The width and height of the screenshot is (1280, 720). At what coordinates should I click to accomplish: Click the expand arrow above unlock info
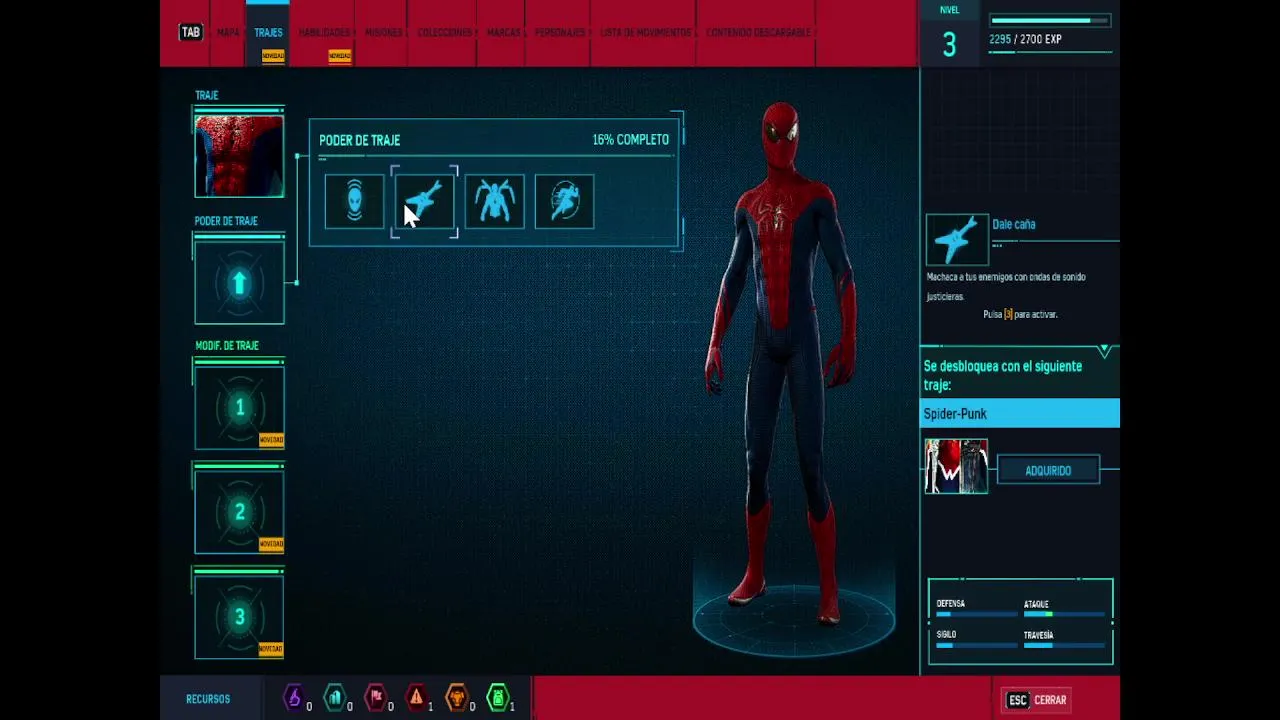point(1105,351)
